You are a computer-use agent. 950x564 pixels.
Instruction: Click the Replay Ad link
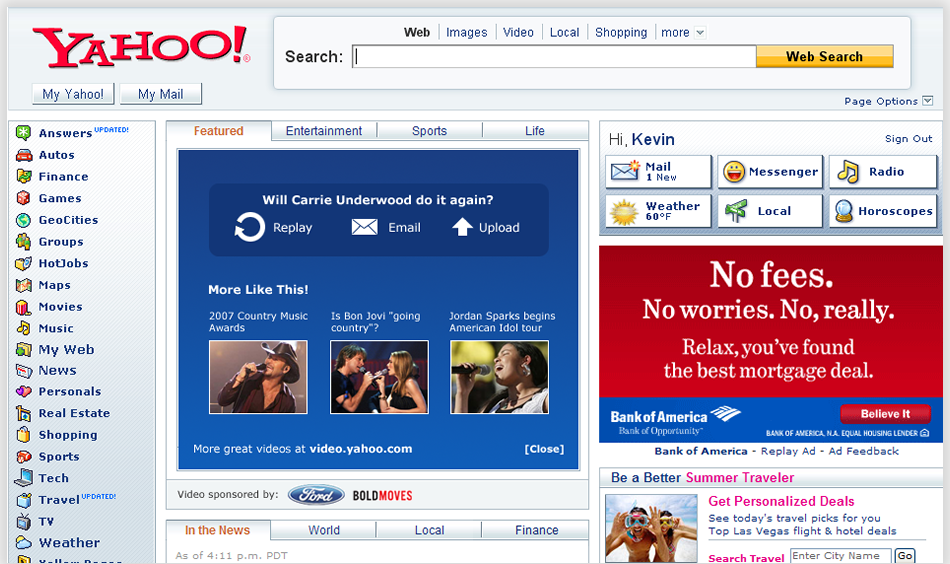[788, 451]
